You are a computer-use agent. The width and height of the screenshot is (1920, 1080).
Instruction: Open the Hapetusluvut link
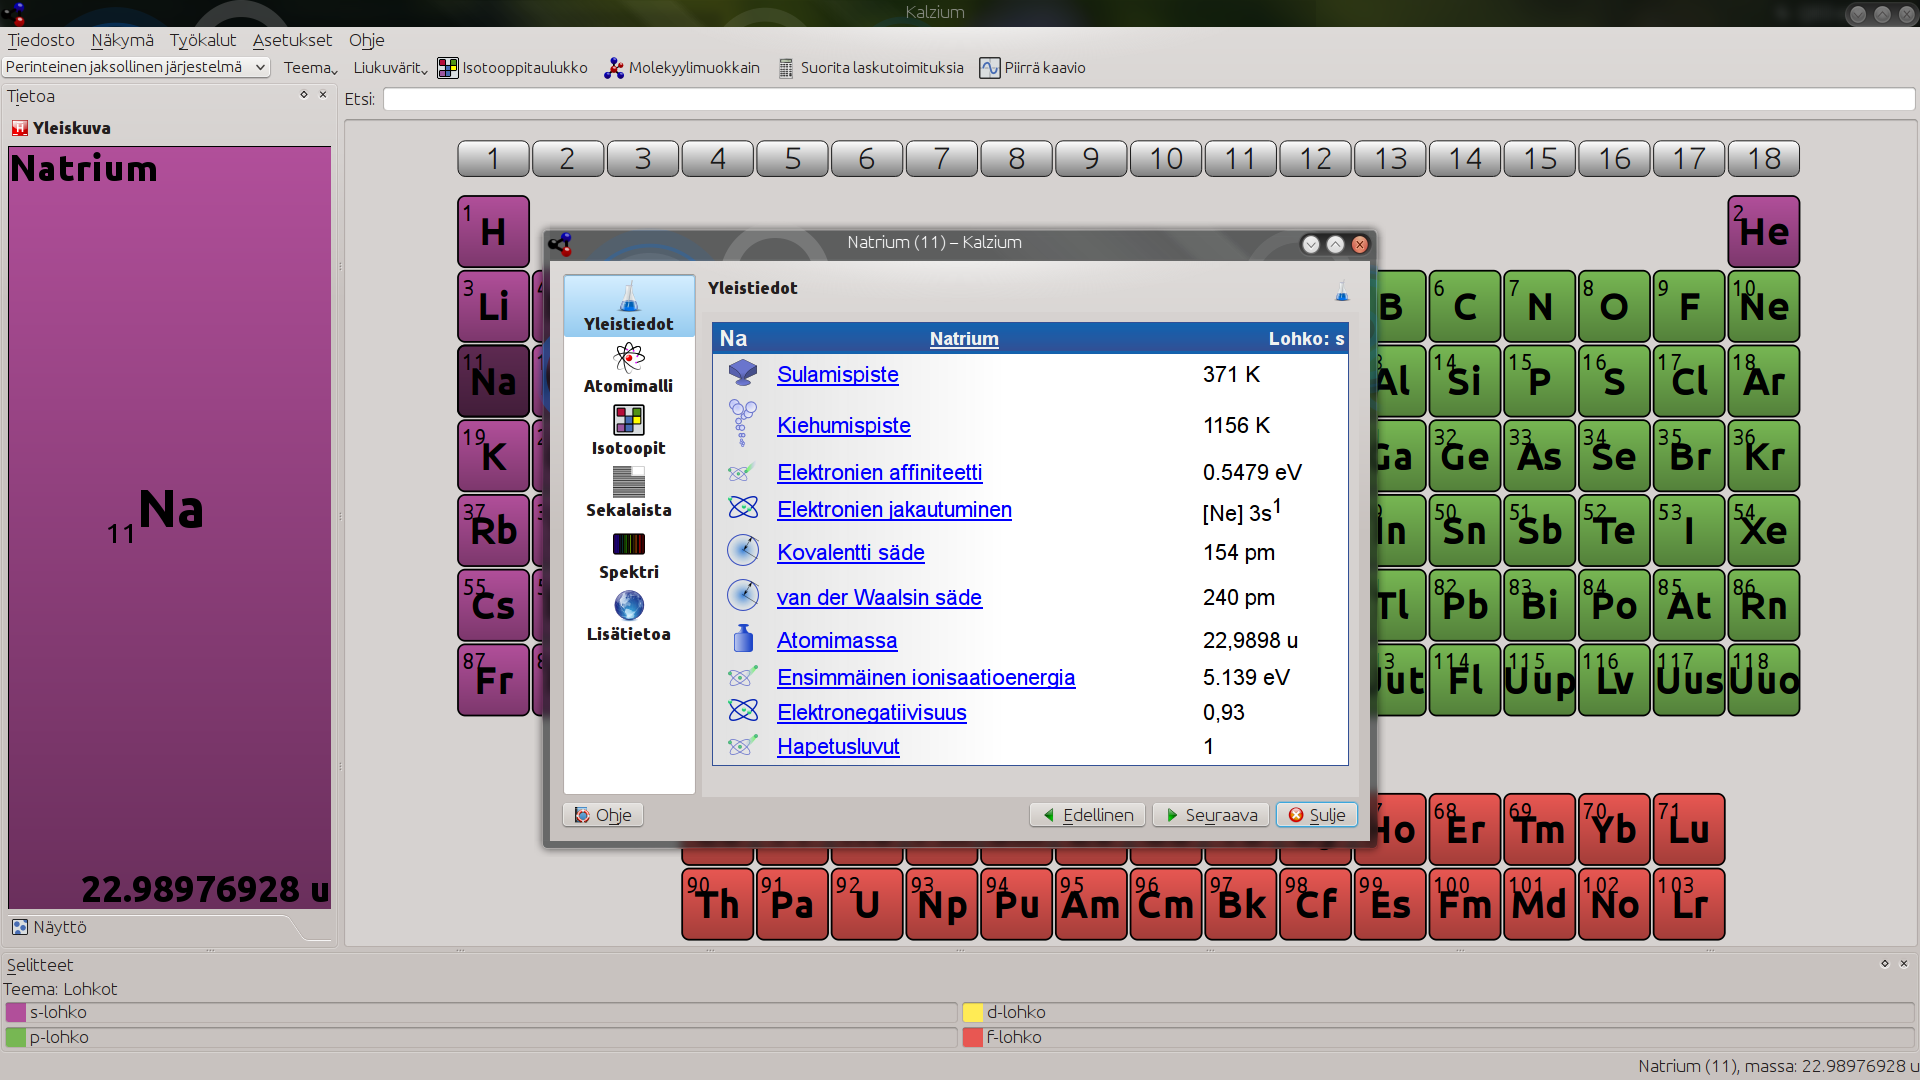tap(838, 746)
